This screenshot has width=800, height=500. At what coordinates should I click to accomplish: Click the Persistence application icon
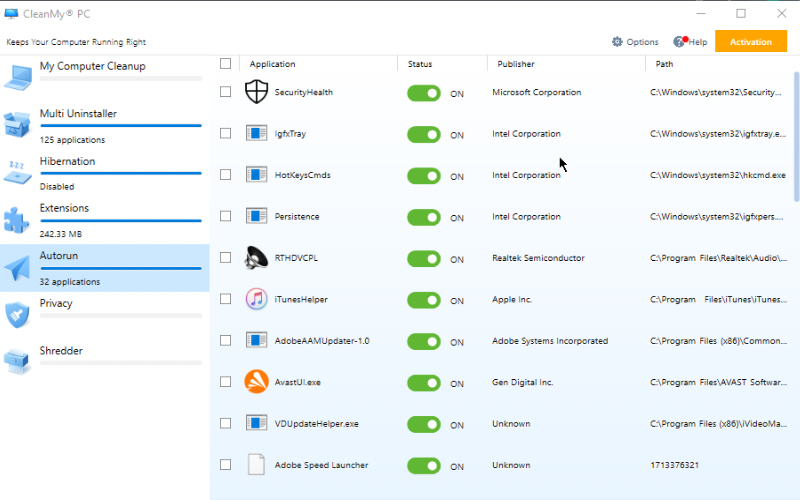(256, 216)
